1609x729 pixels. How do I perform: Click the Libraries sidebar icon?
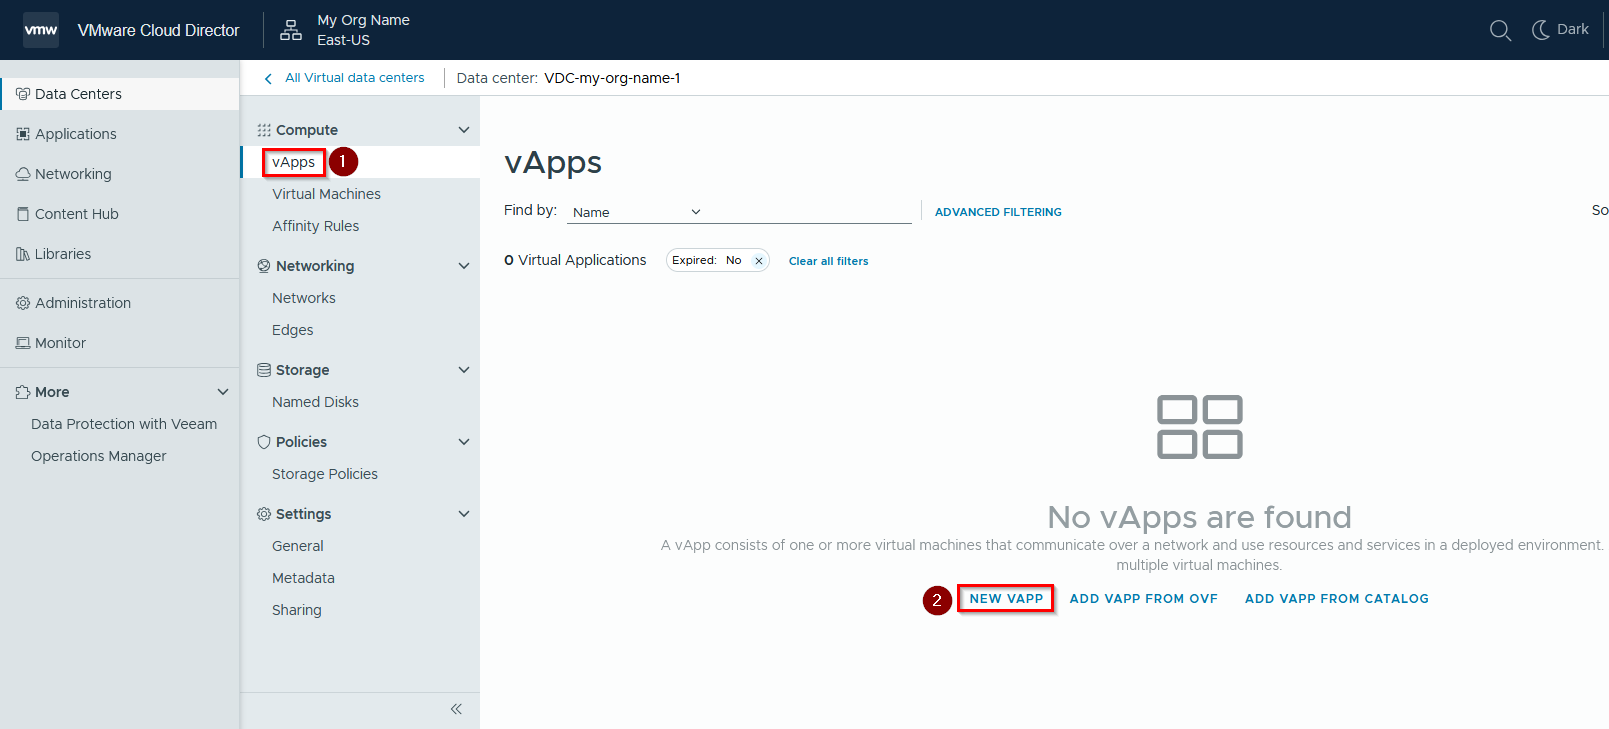23,254
